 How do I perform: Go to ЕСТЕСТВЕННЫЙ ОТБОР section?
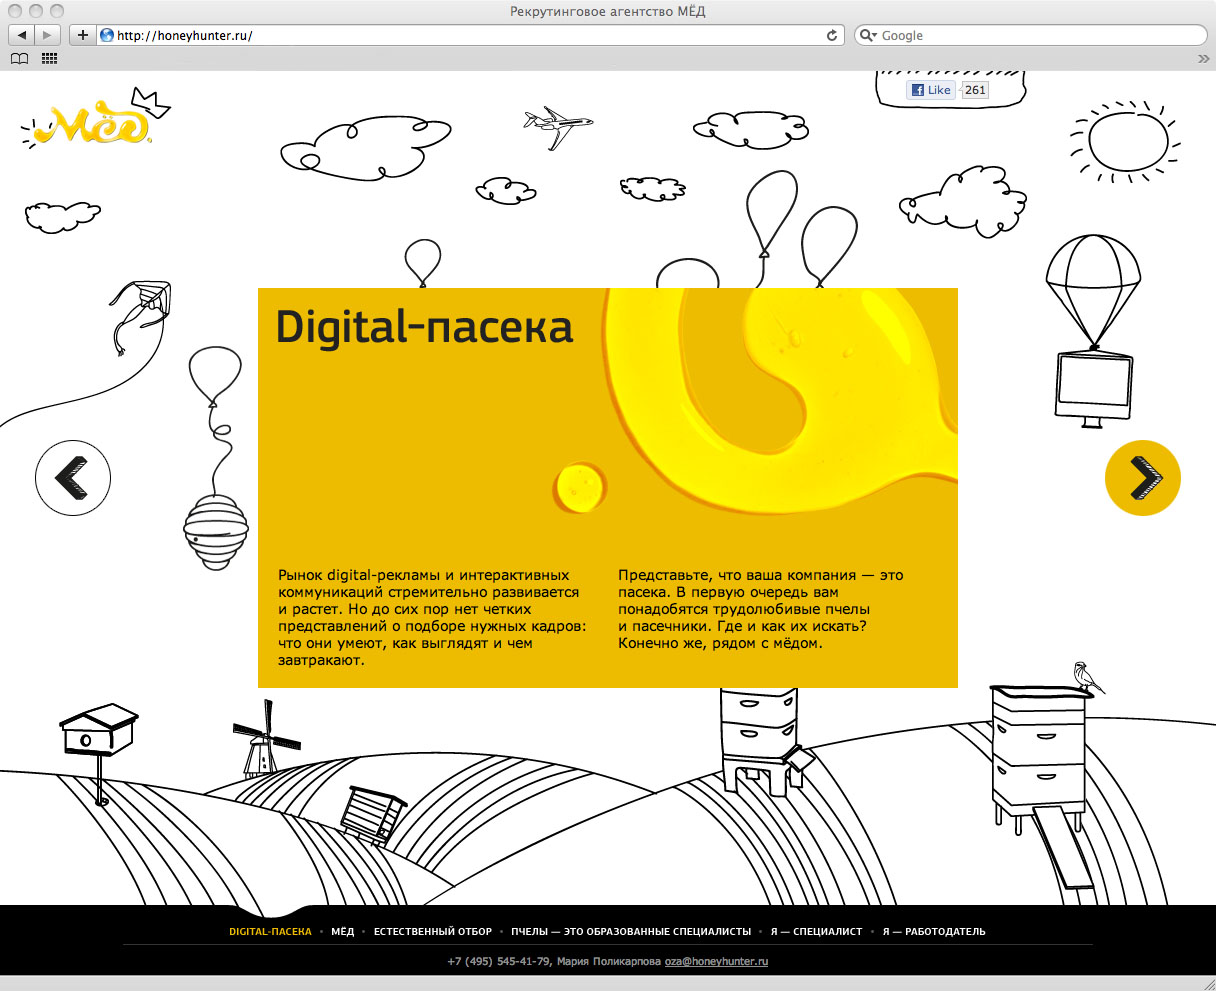click(x=432, y=931)
